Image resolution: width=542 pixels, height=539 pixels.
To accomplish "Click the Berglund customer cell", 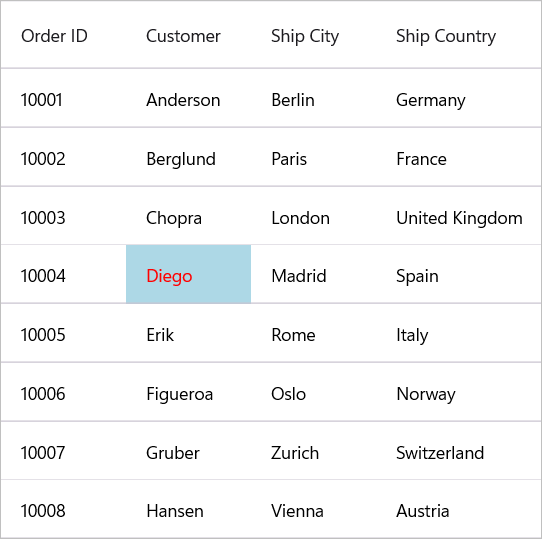I will pos(188,157).
